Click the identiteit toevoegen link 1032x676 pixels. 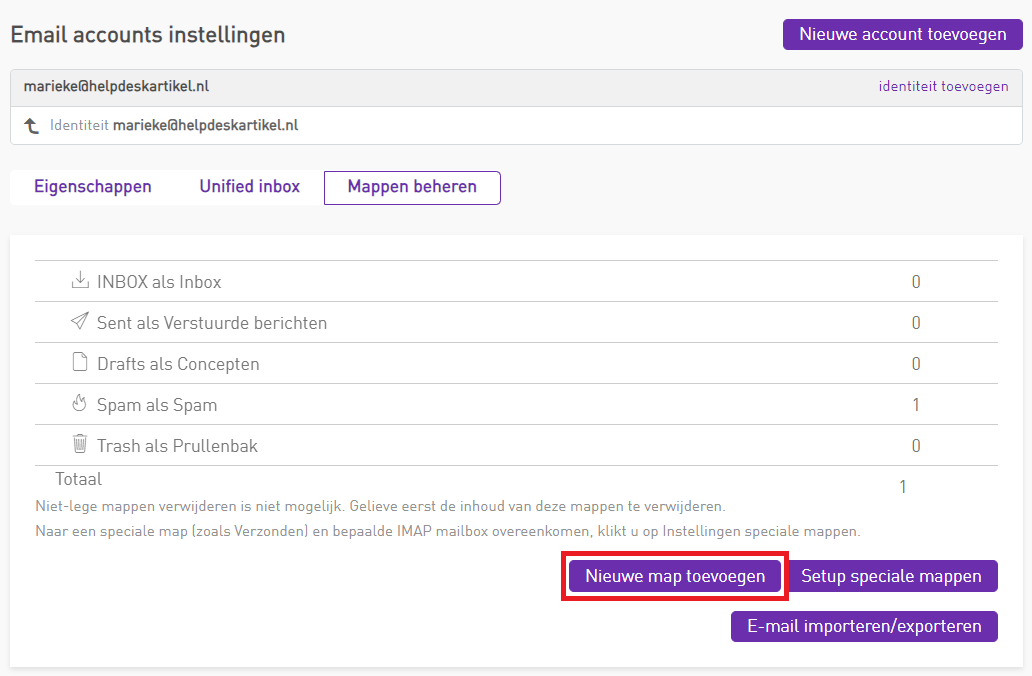pyautogui.click(x=943, y=87)
